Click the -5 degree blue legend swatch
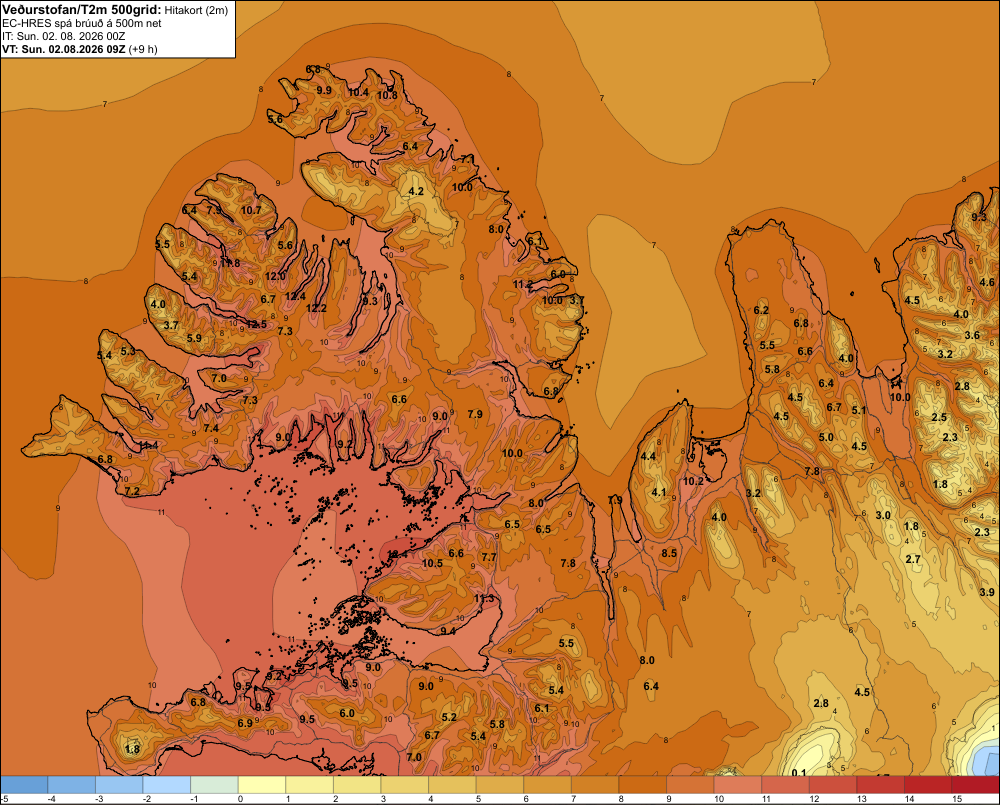This screenshot has height=805, width=1000. coord(24,785)
